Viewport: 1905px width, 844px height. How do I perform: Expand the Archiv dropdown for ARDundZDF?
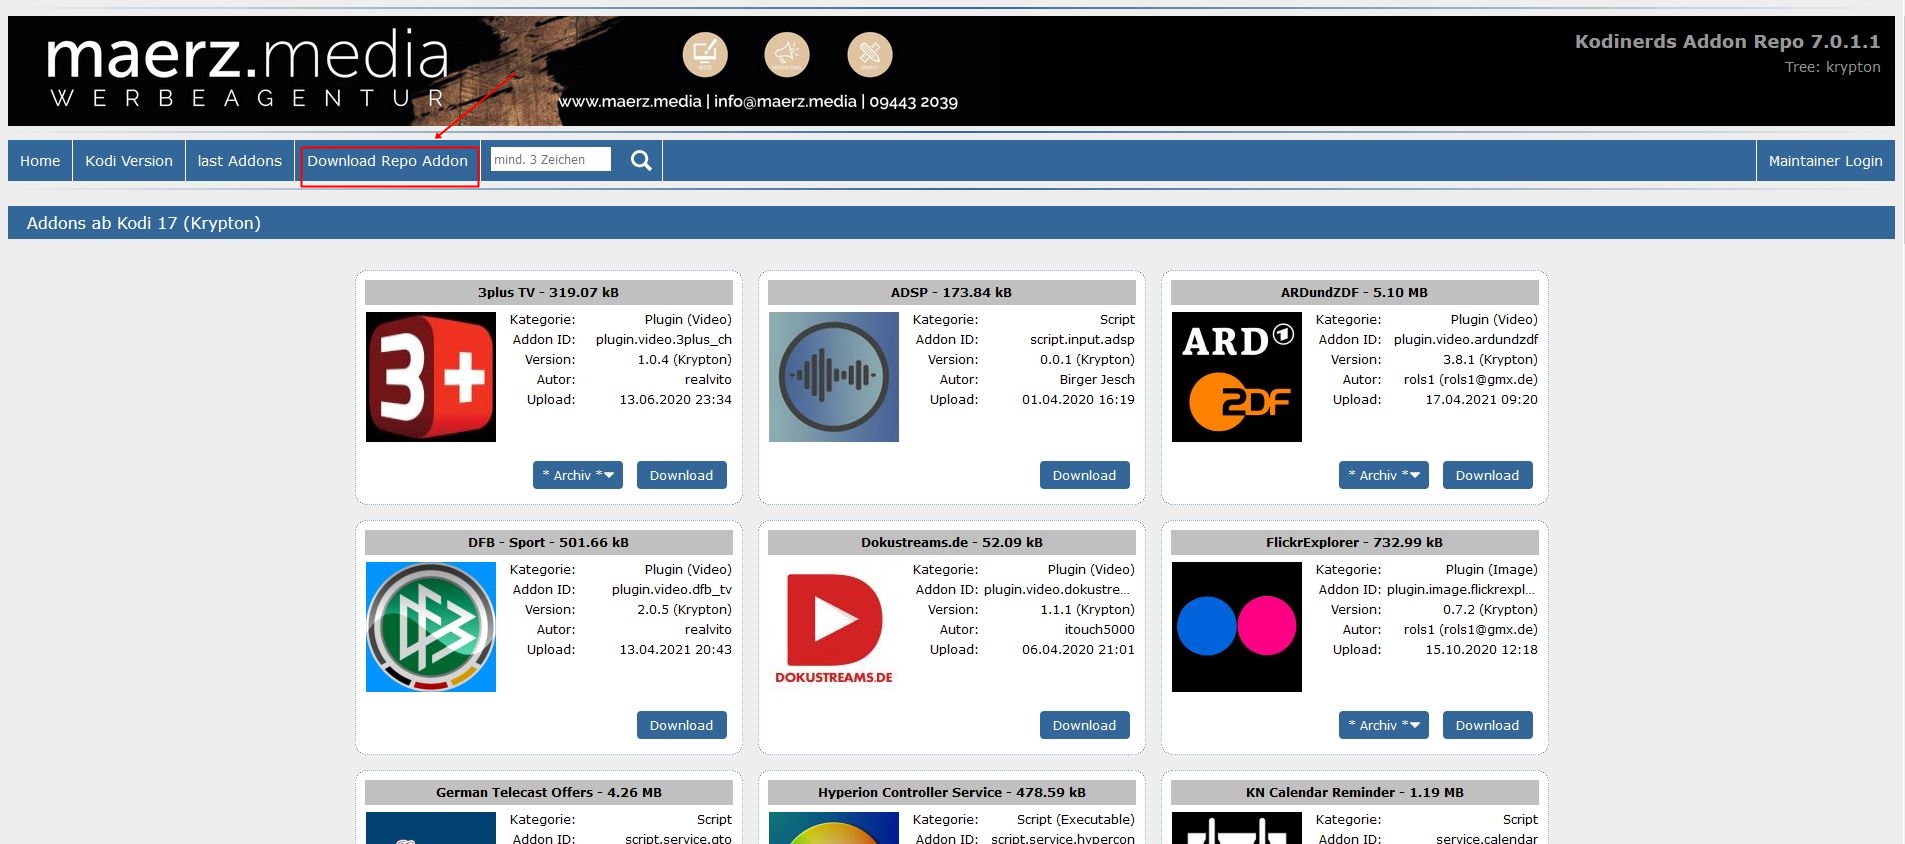click(1384, 475)
